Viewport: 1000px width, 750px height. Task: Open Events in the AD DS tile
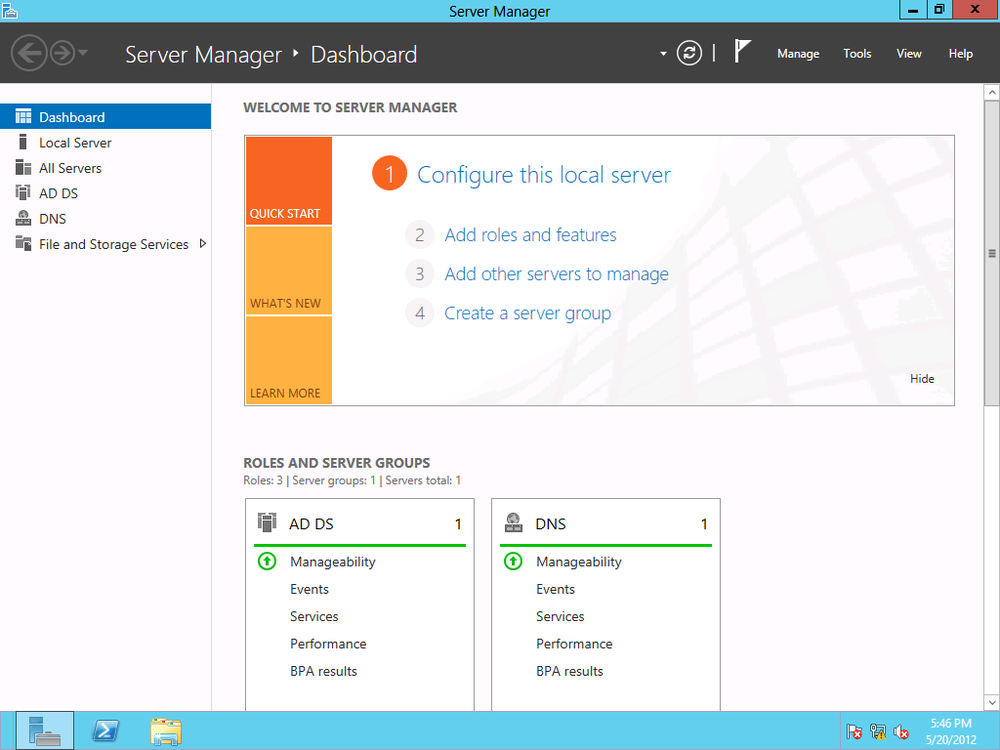pyautogui.click(x=309, y=589)
